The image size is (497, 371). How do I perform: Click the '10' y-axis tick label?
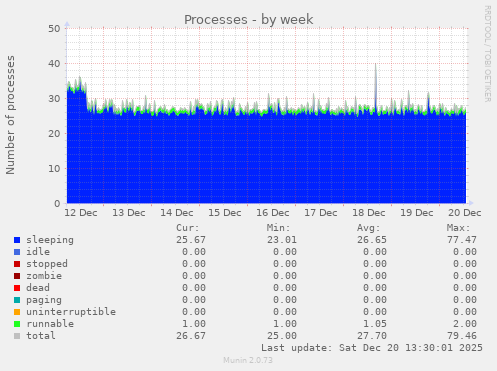click(x=54, y=169)
